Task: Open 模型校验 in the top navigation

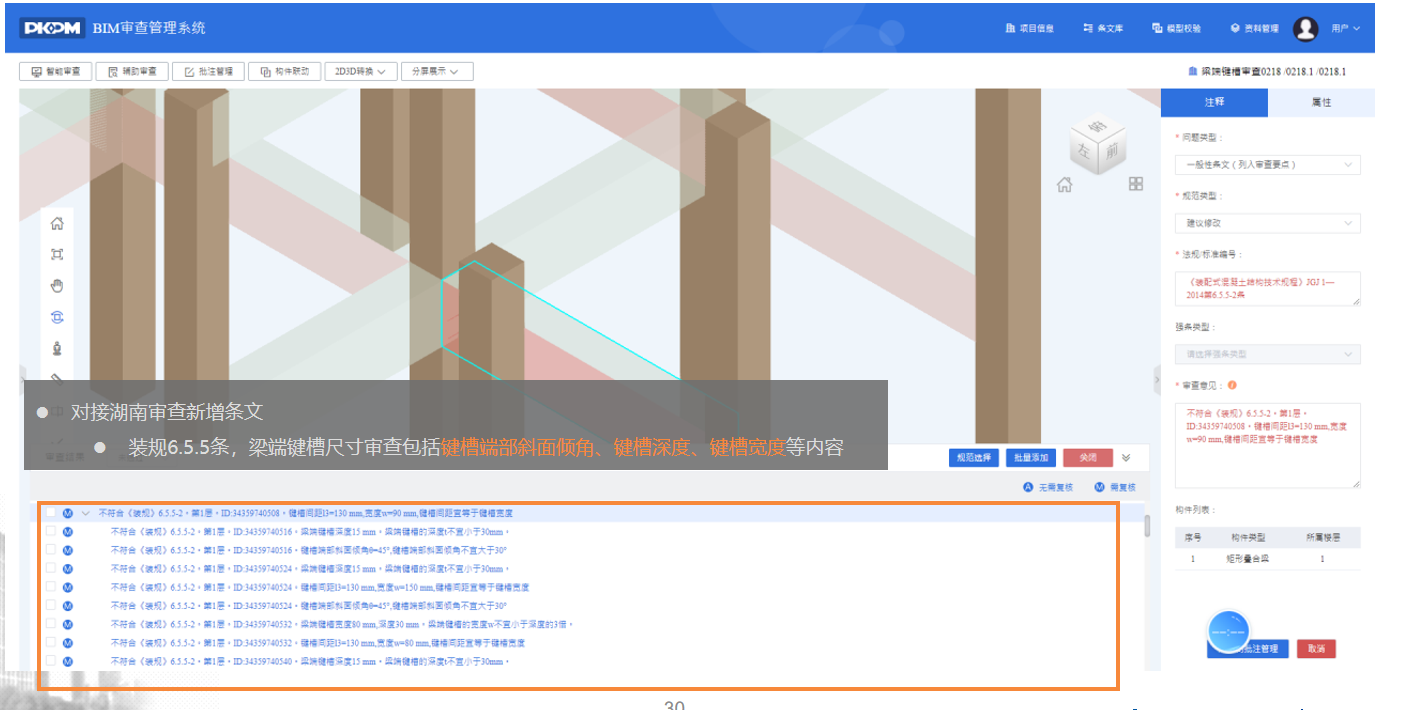Action: (1177, 28)
